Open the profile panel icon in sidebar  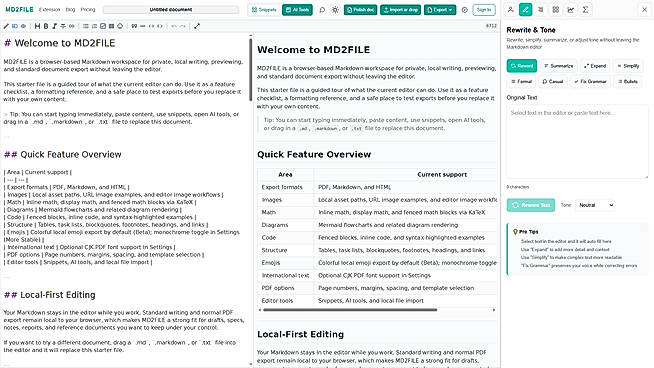point(511,10)
